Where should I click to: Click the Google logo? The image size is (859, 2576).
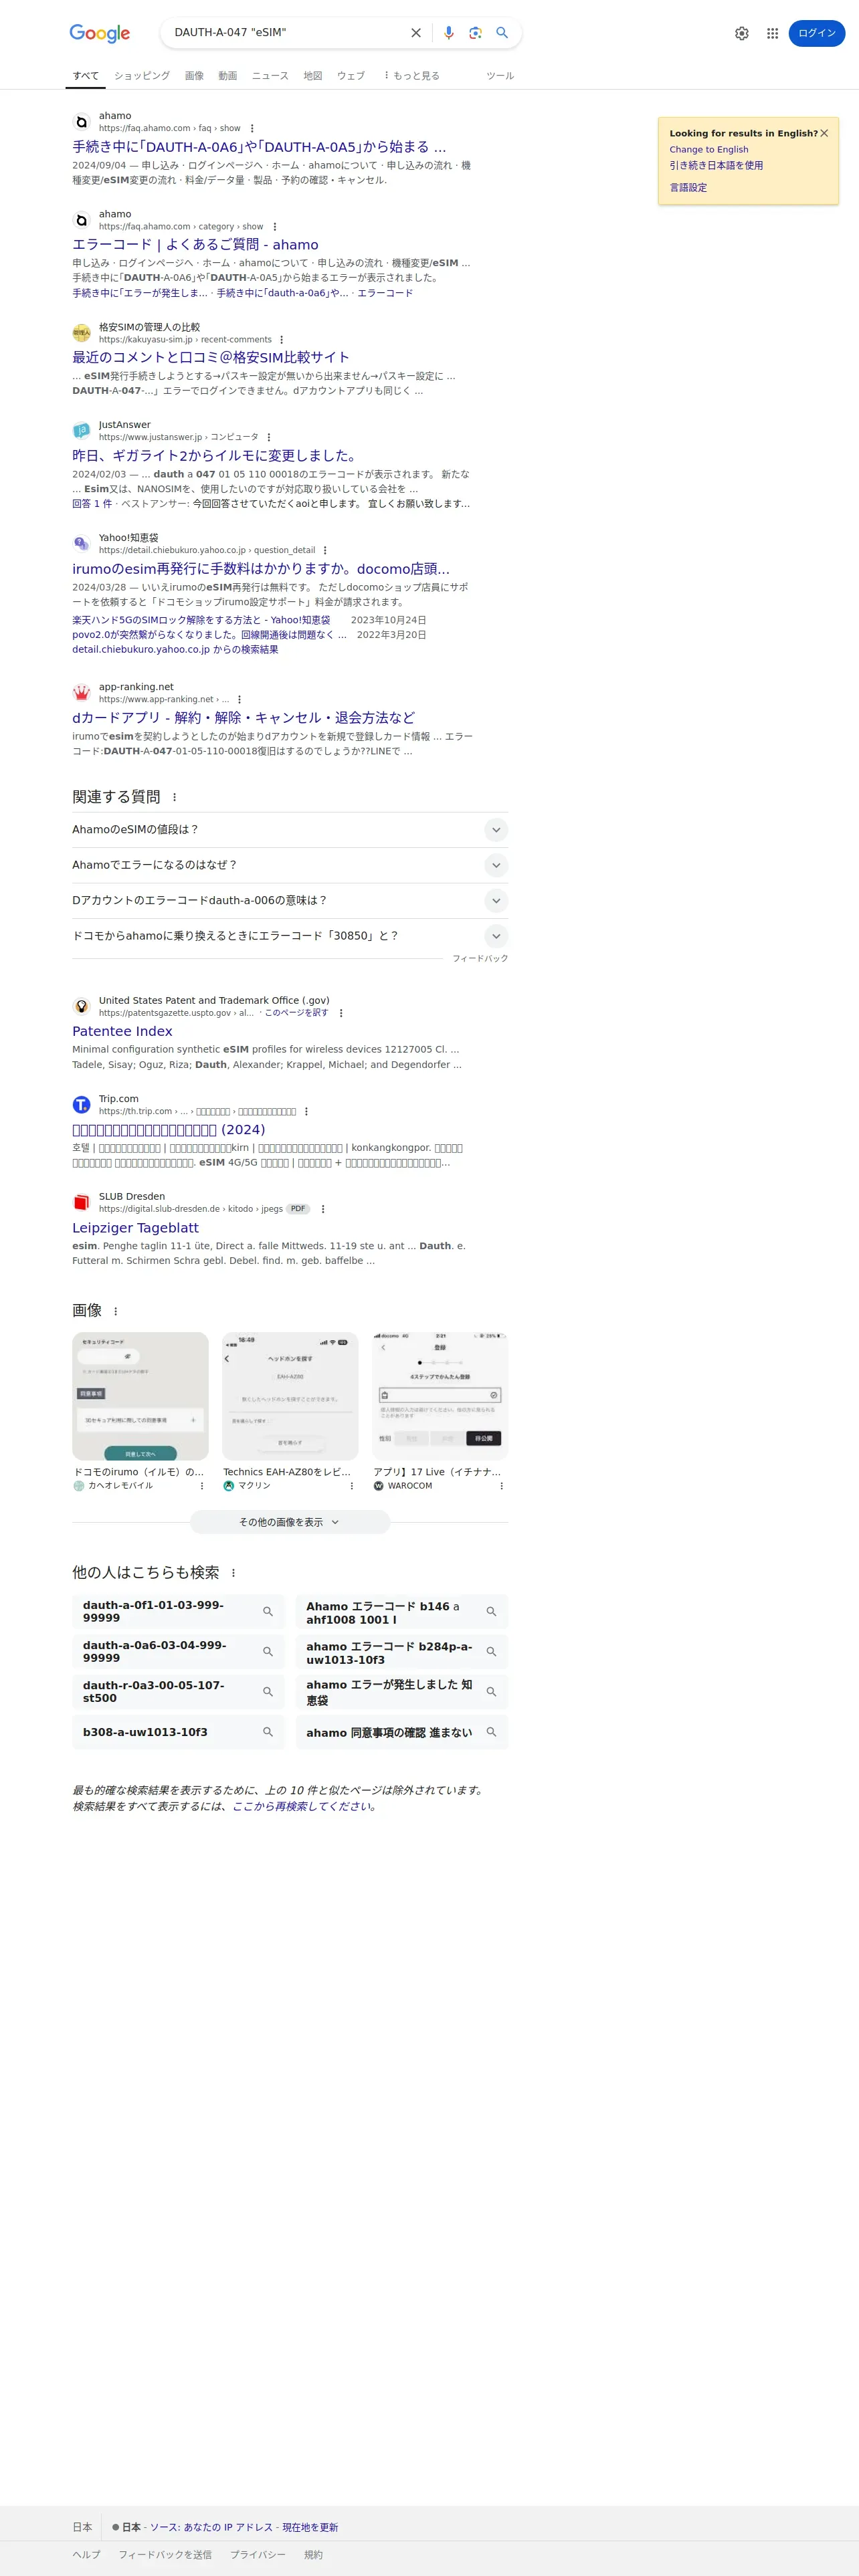pyautogui.click(x=100, y=33)
